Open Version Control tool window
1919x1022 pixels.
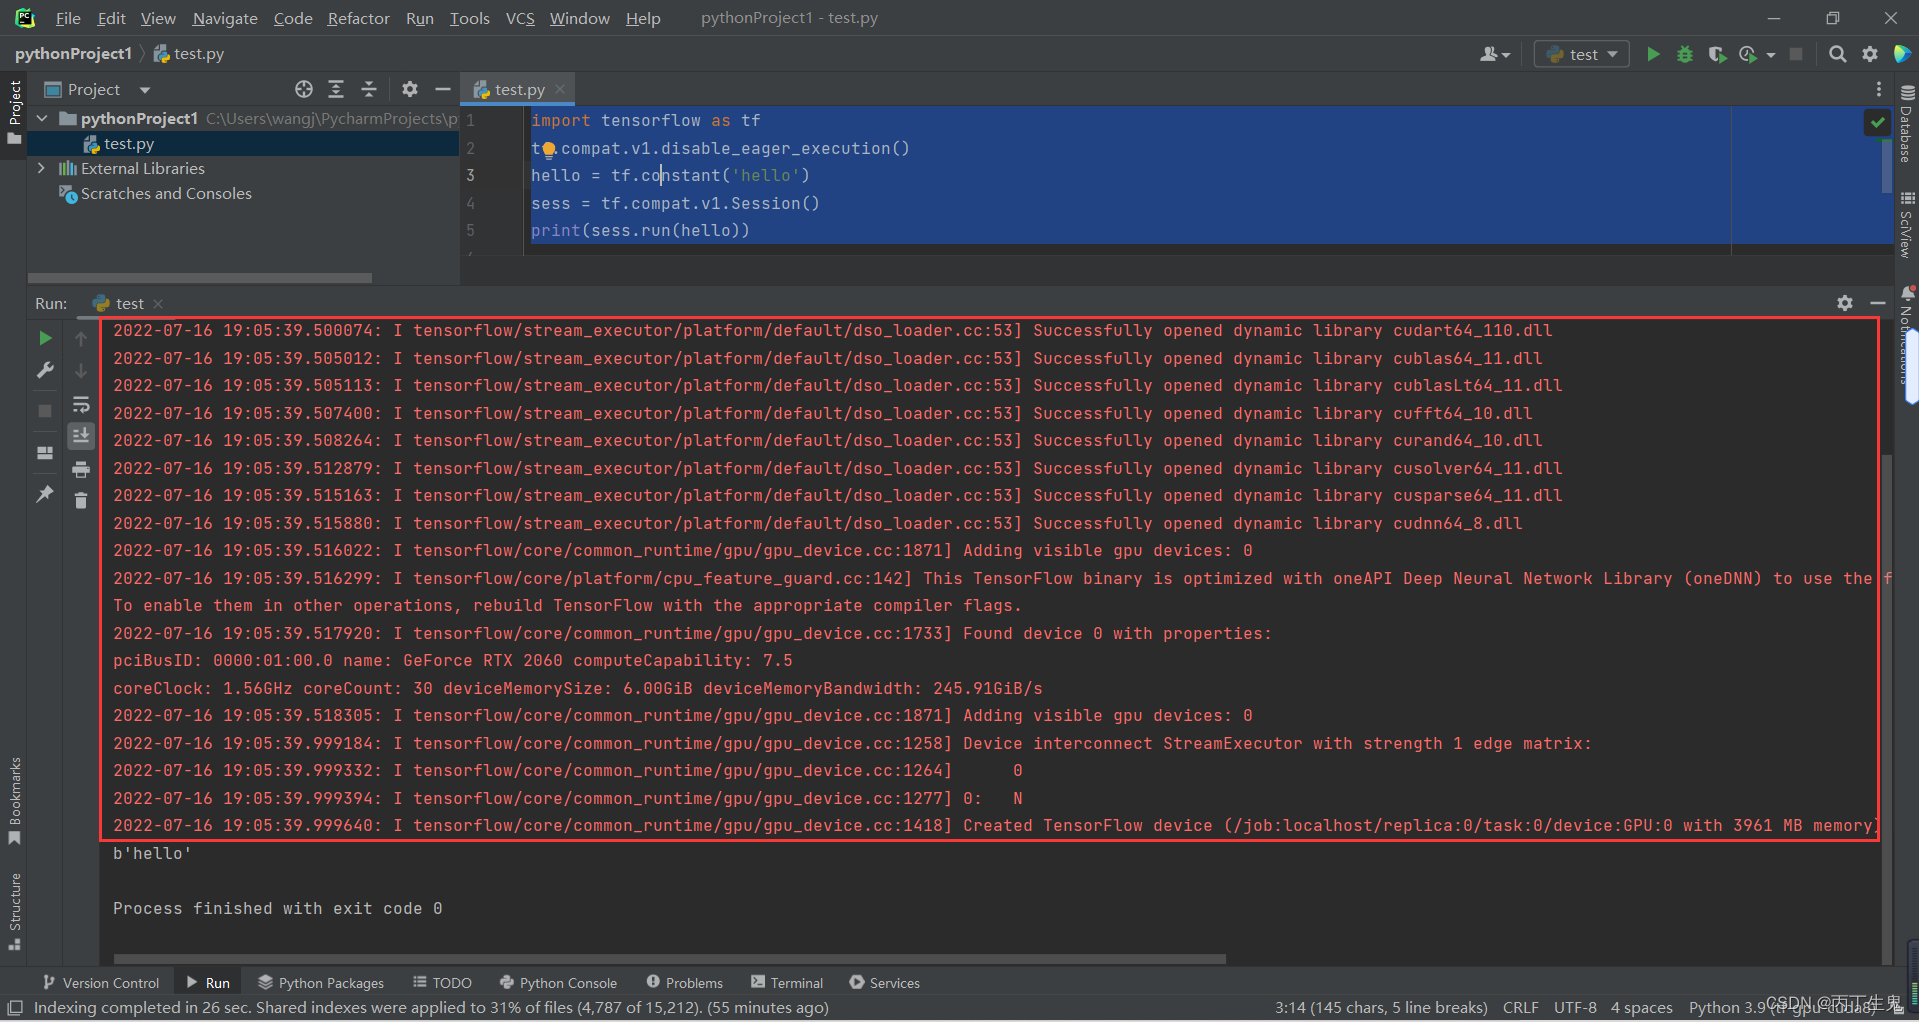click(x=101, y=983)
